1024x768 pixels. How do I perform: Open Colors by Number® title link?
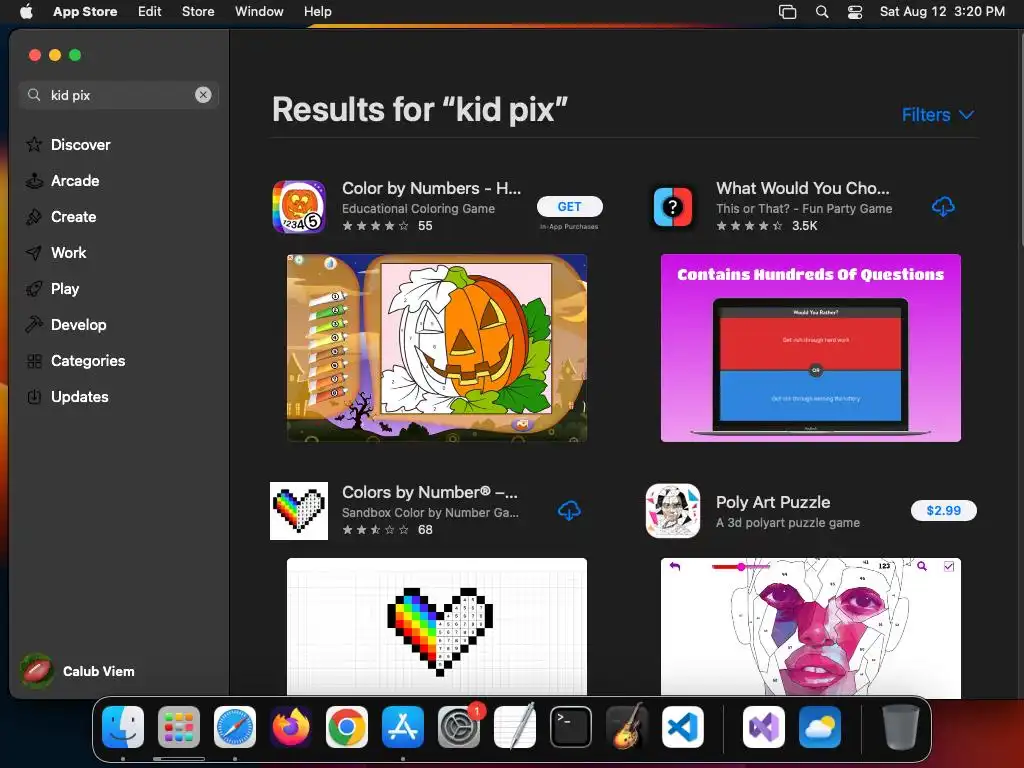pyautogui.click(x=430, y=492)
